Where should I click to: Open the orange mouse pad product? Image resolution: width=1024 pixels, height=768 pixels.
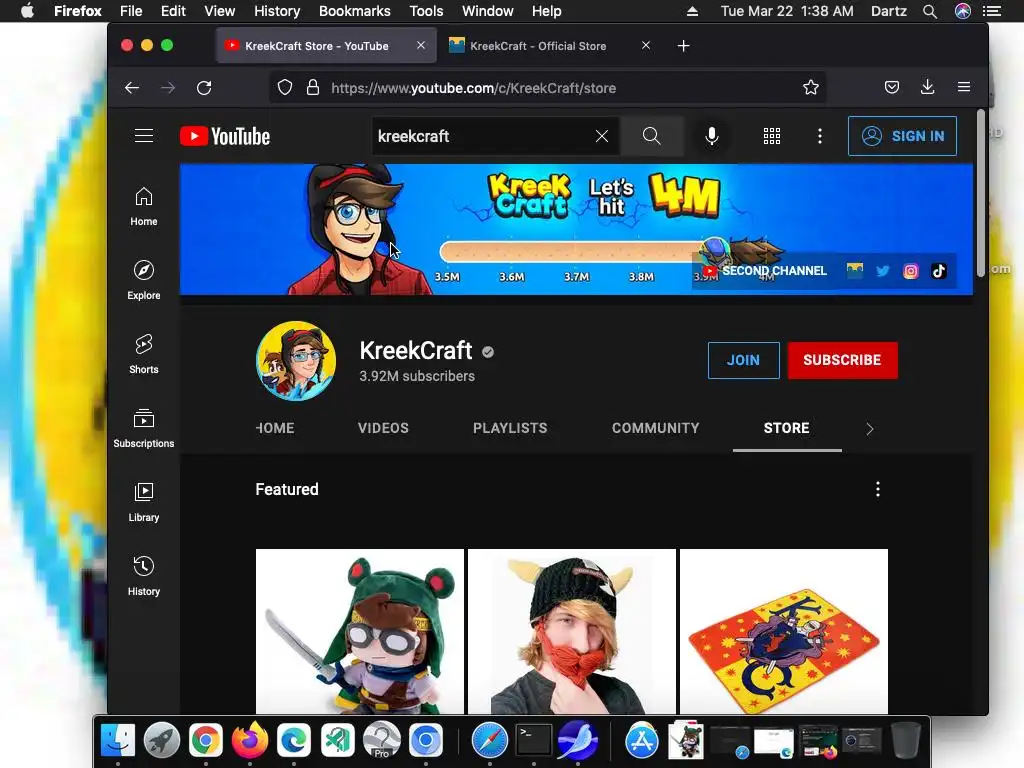click(784, 632)
